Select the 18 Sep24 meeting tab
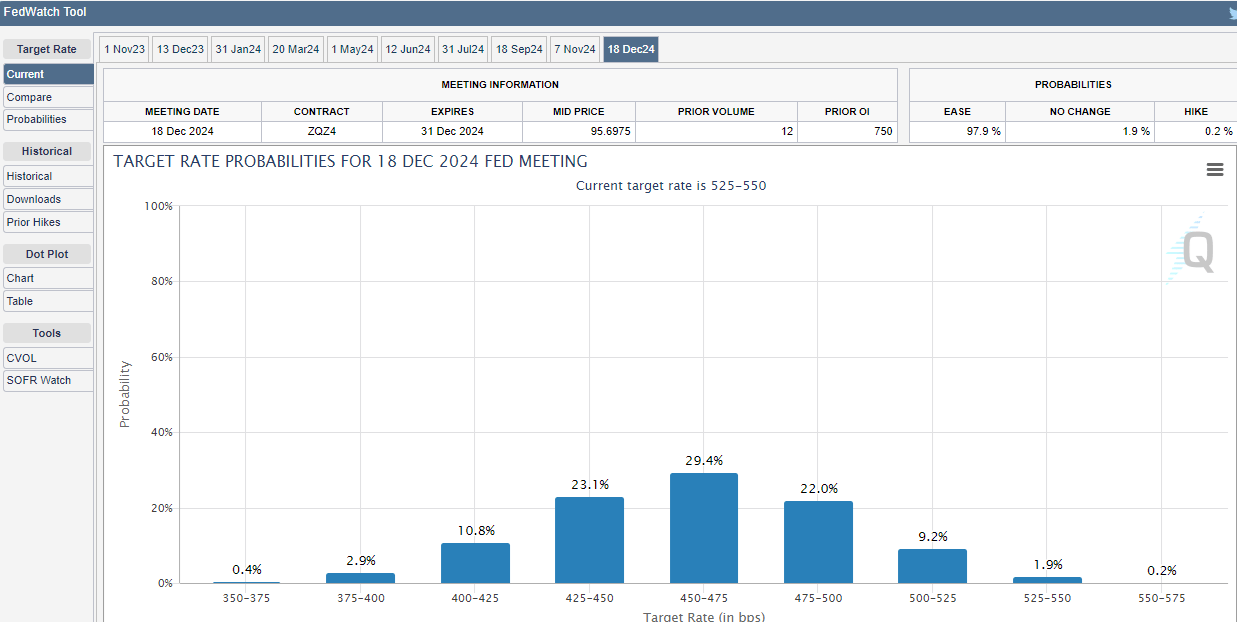1237x622 pixels. click(518, 48)
